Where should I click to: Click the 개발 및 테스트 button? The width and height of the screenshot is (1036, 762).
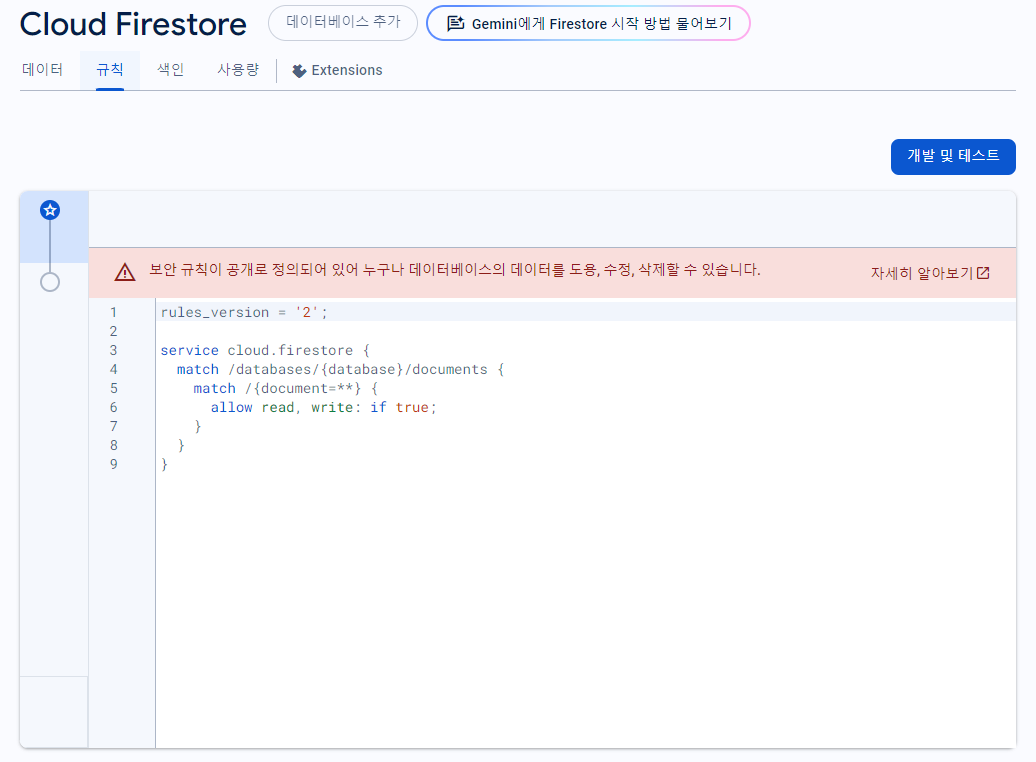point(953,157)
